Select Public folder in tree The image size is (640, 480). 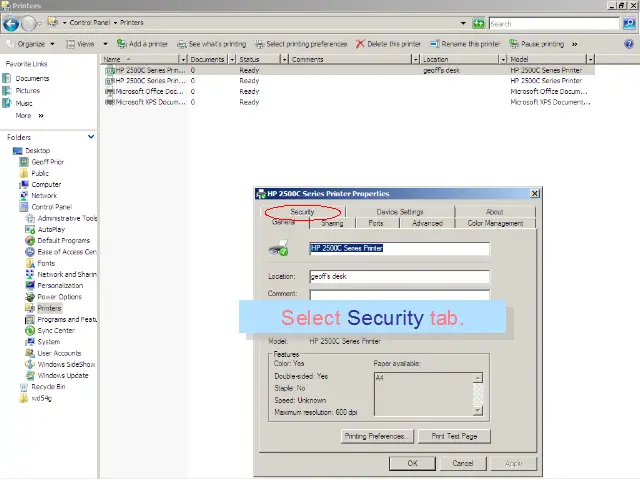pos(40,173)
